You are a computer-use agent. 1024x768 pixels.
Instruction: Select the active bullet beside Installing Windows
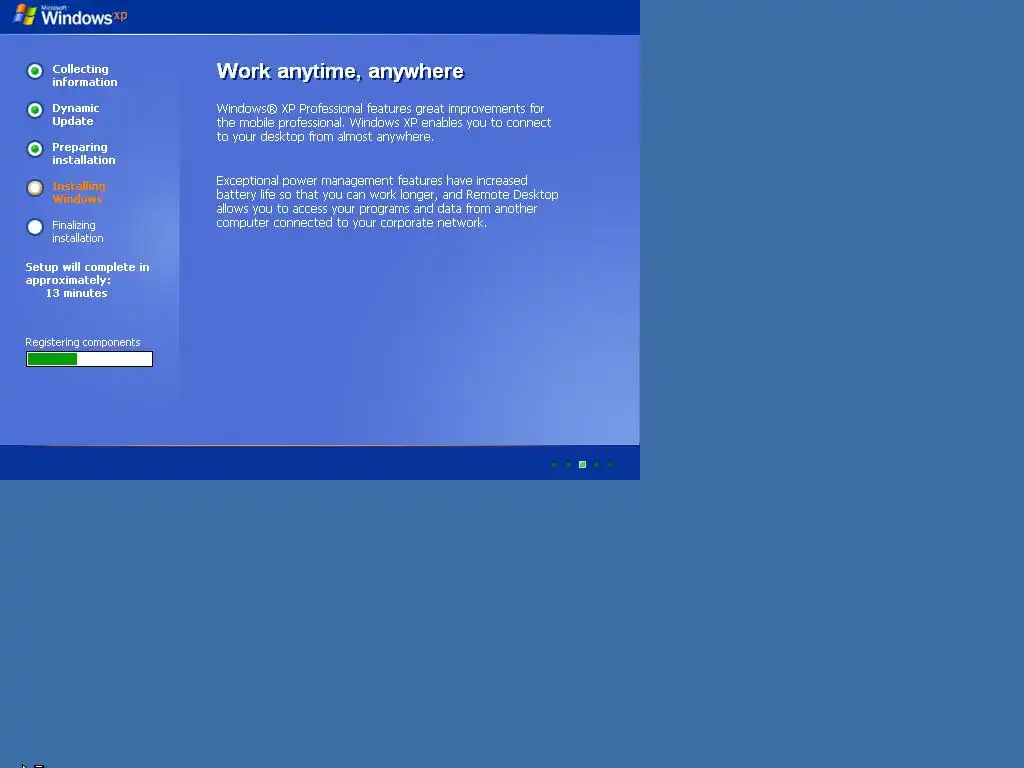(35, 188)
